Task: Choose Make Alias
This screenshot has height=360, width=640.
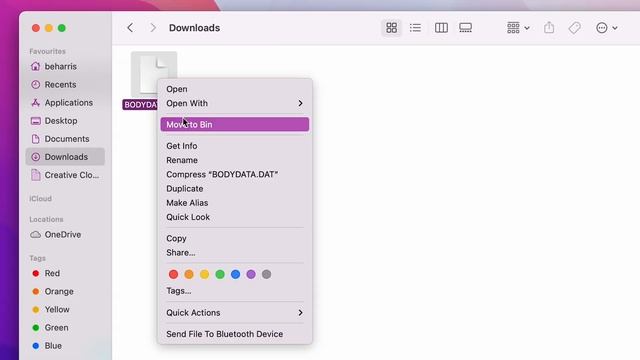Action: [235, 203]
